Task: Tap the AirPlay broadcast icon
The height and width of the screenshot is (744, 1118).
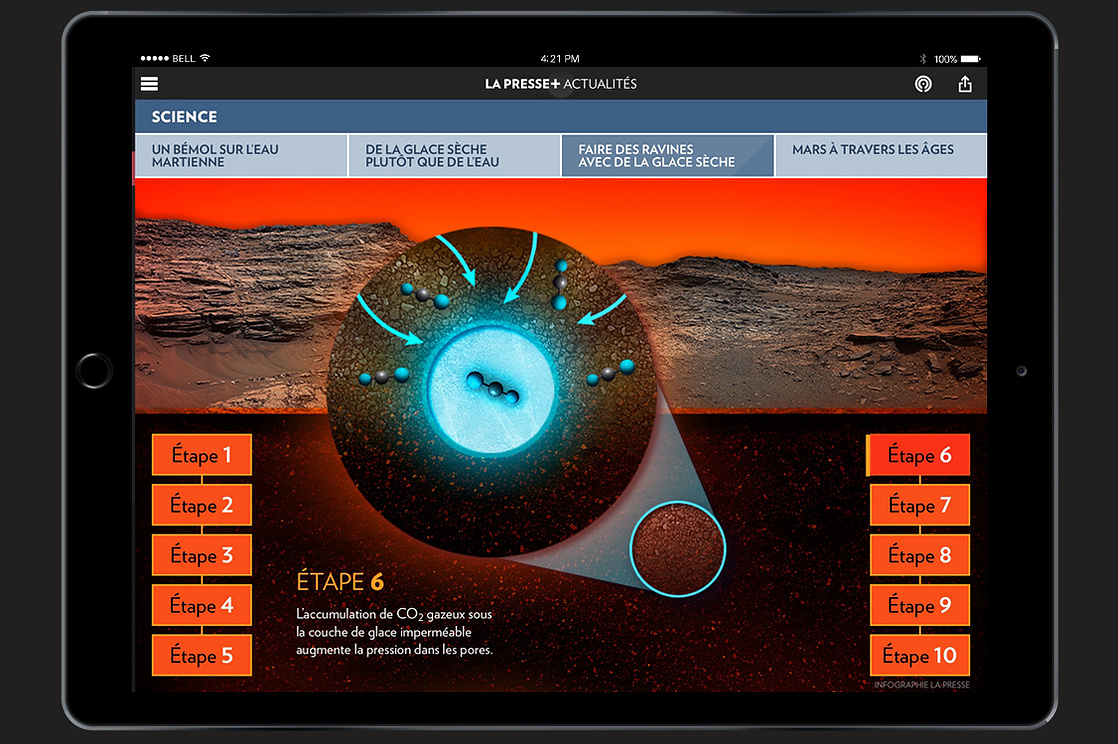Action: pos(923,84)
